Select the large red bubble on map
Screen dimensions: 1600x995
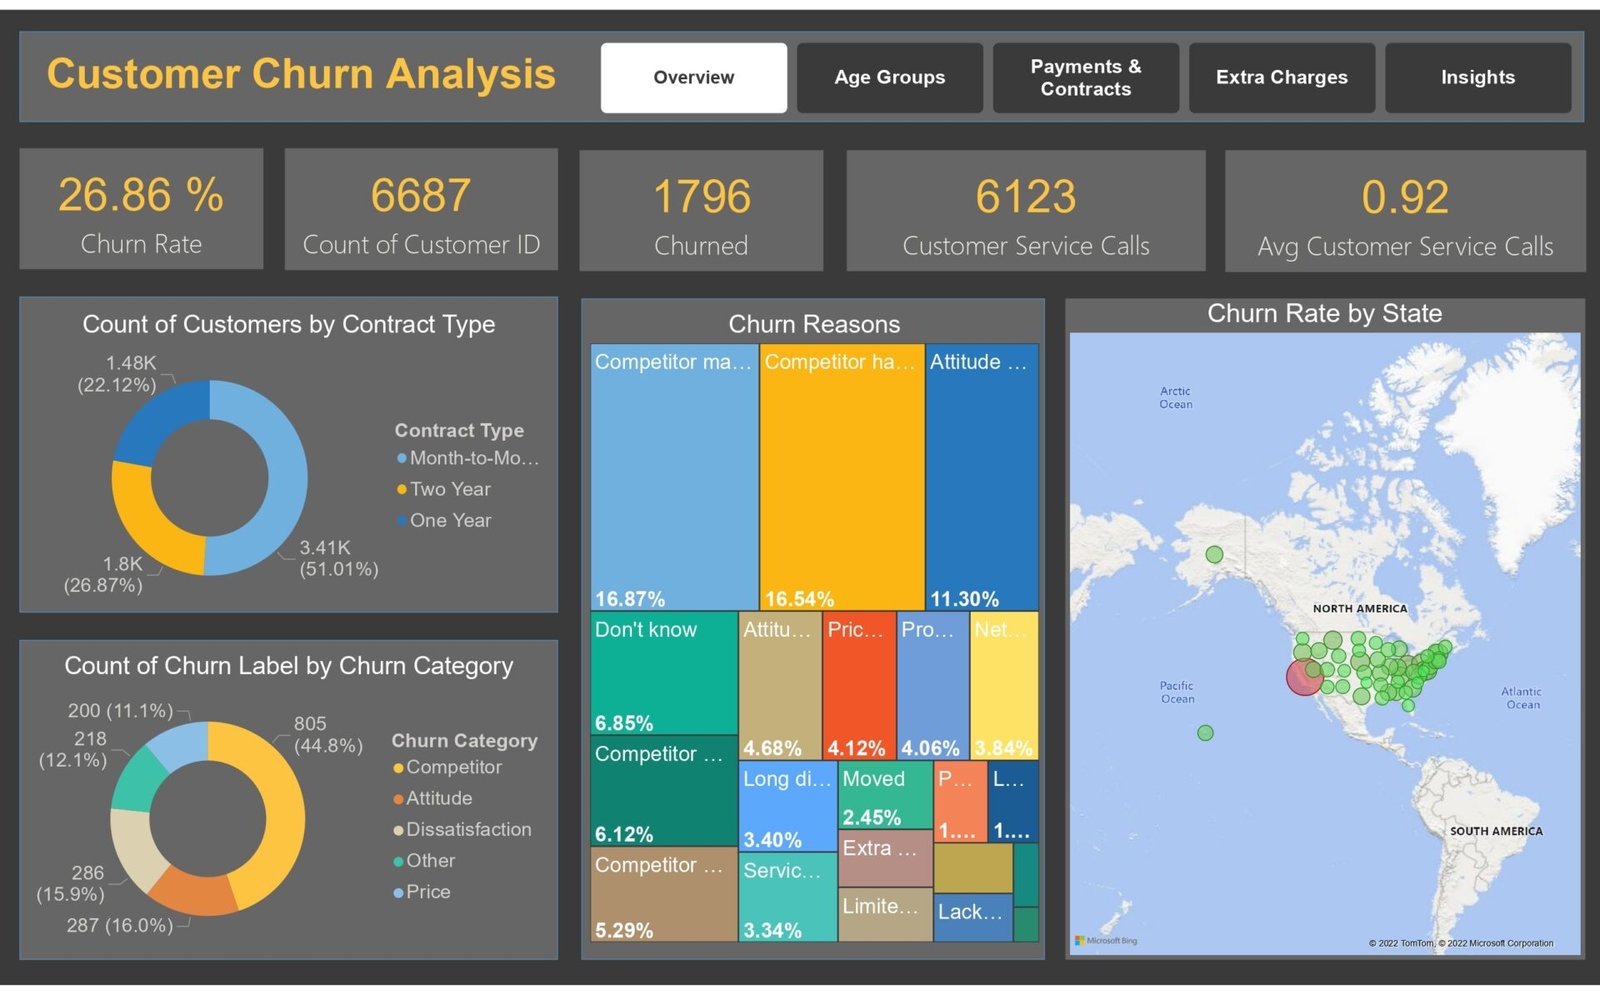pos(1304,677)
